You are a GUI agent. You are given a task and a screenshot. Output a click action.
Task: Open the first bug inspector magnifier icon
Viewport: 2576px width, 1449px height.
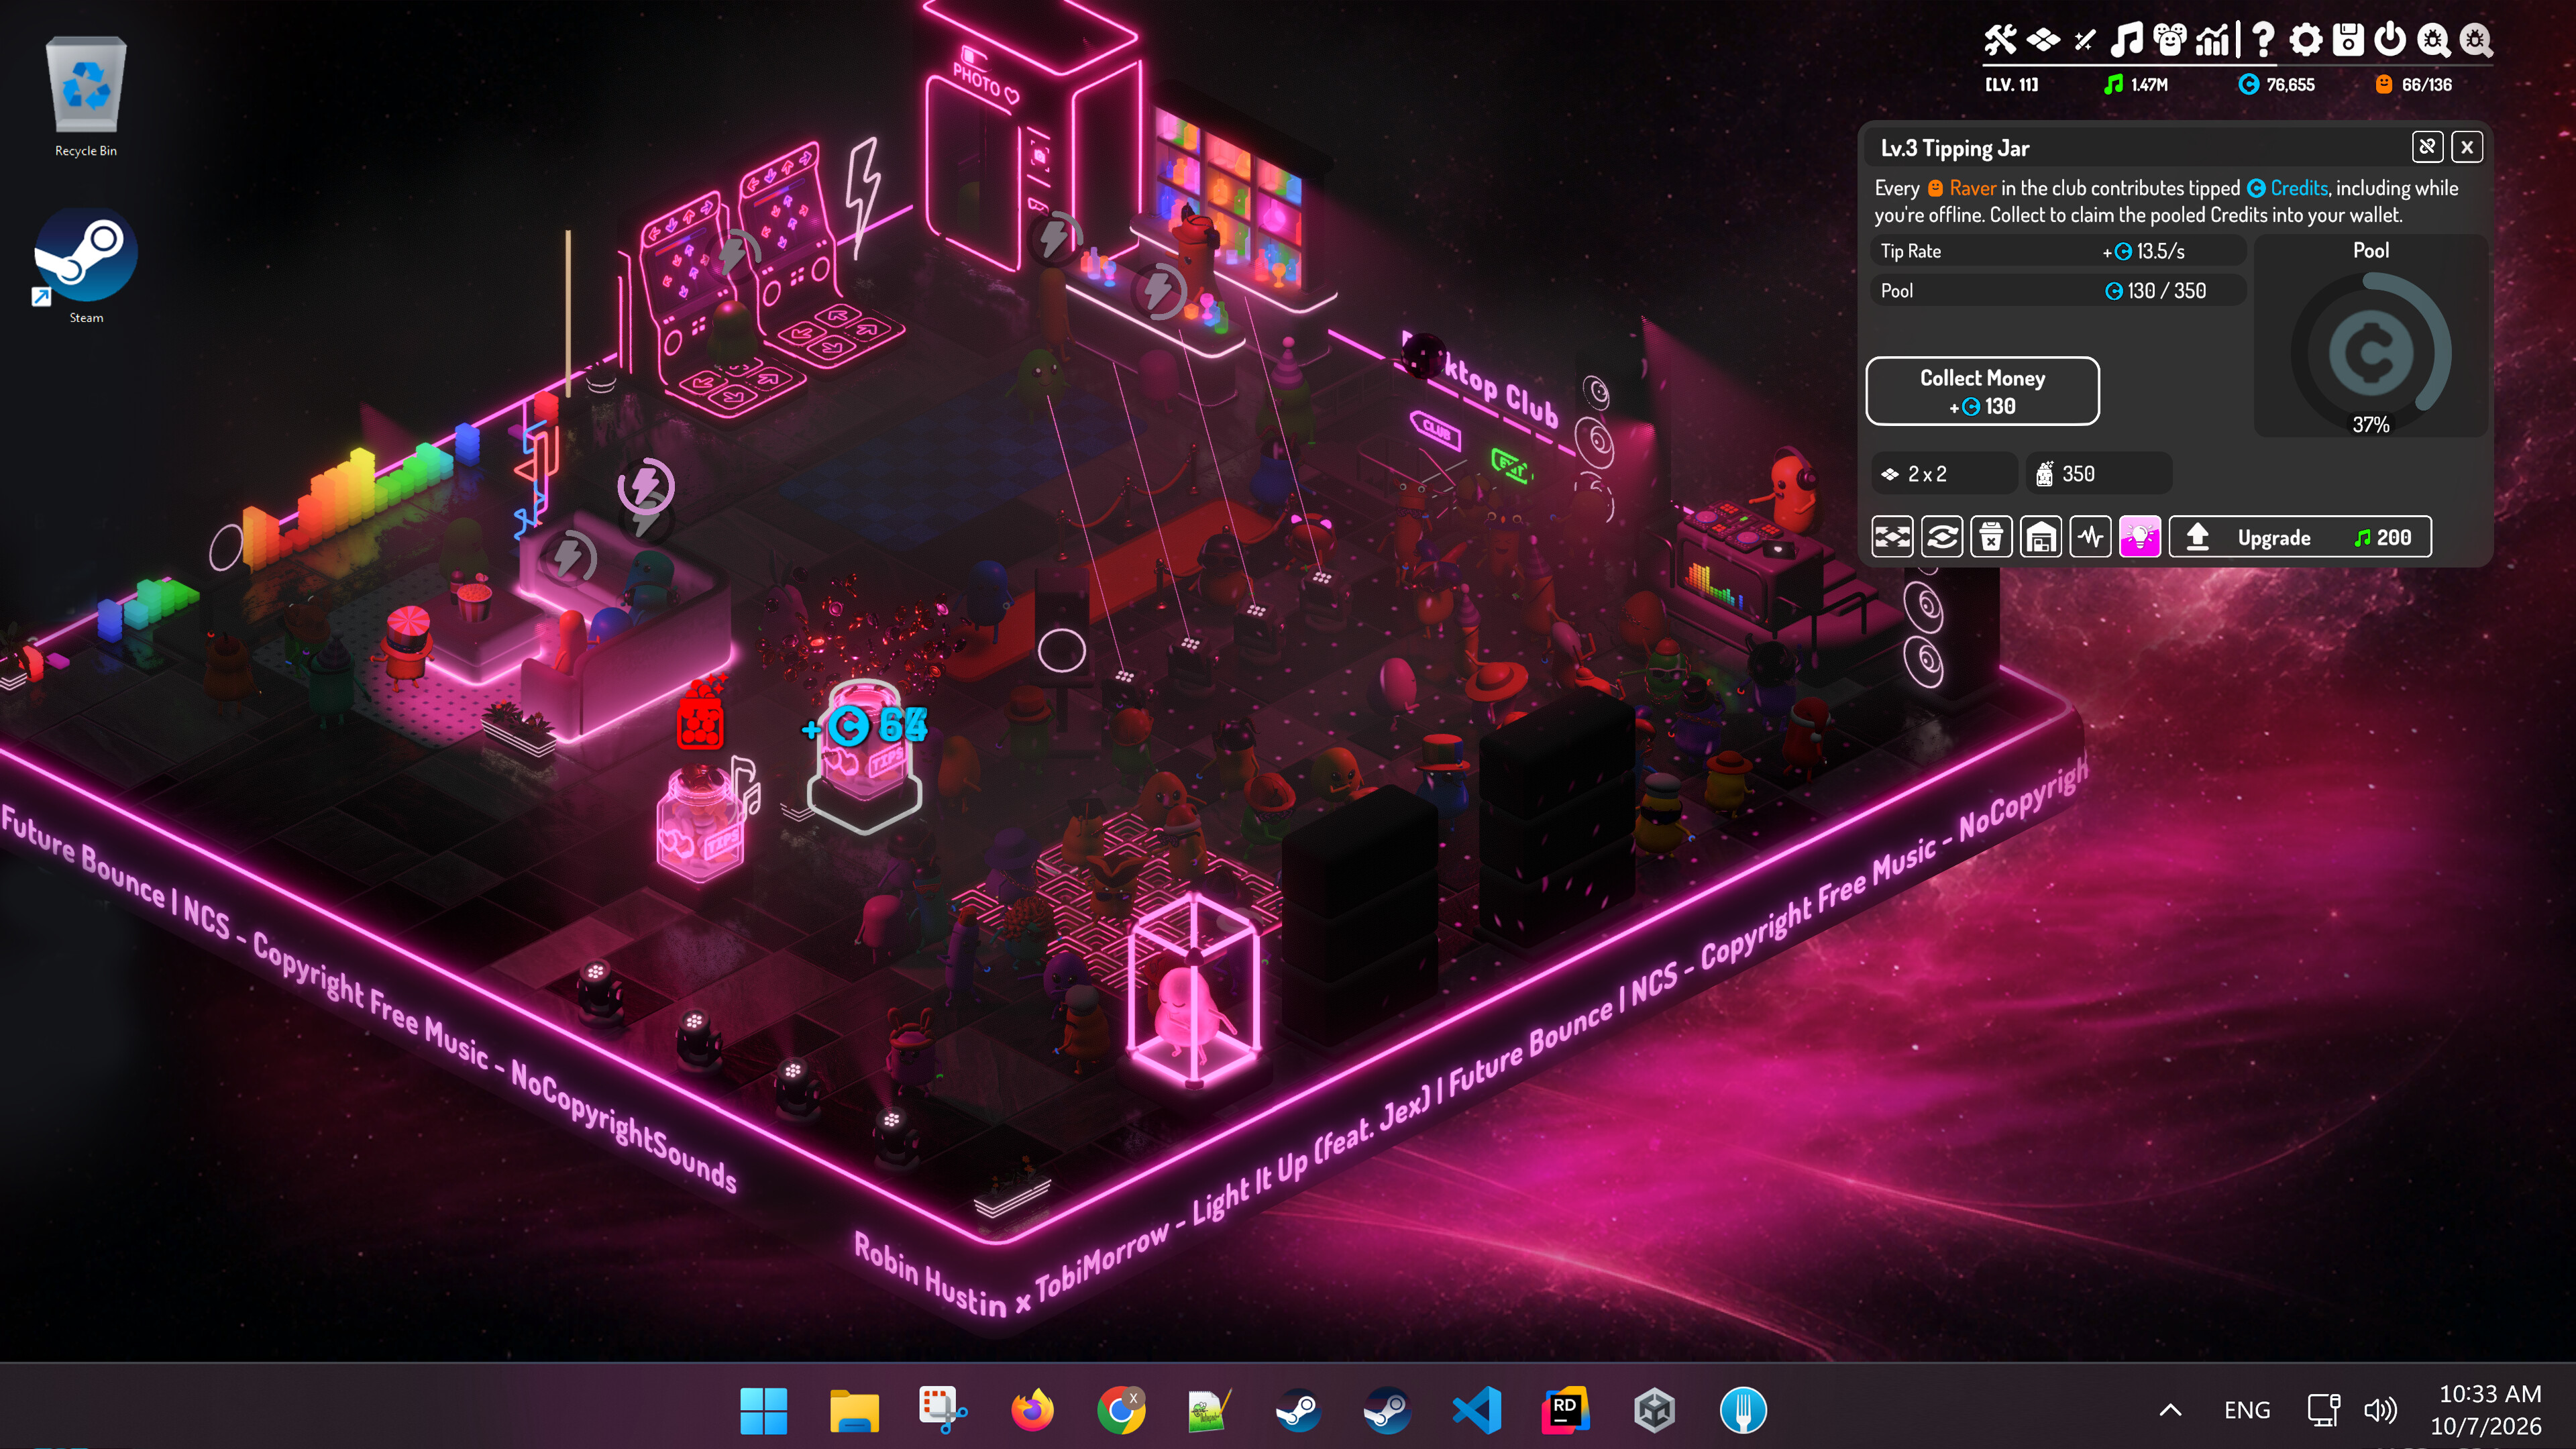[x=2433, y=40]
